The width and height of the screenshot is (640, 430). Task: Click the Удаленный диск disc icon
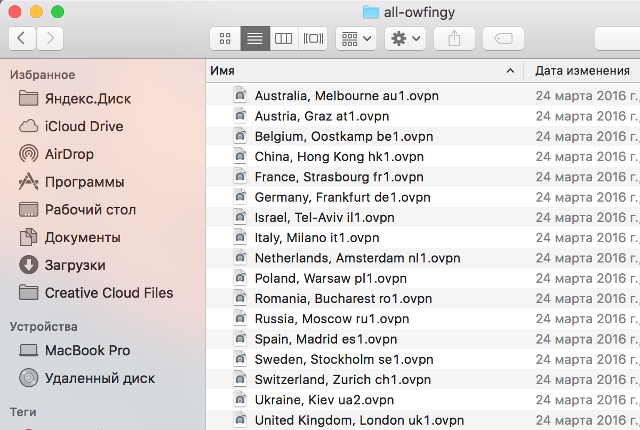(29, 378)
